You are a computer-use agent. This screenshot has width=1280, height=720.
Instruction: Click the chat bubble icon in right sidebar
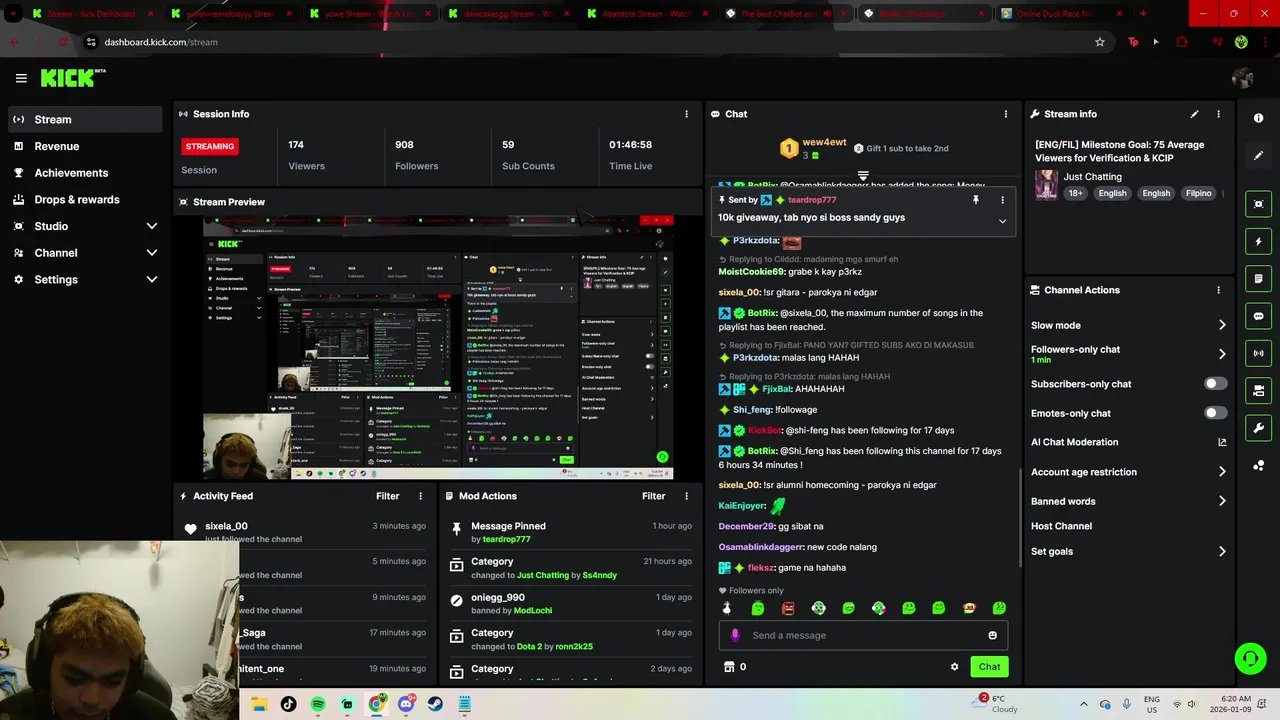click(1258, 316)
